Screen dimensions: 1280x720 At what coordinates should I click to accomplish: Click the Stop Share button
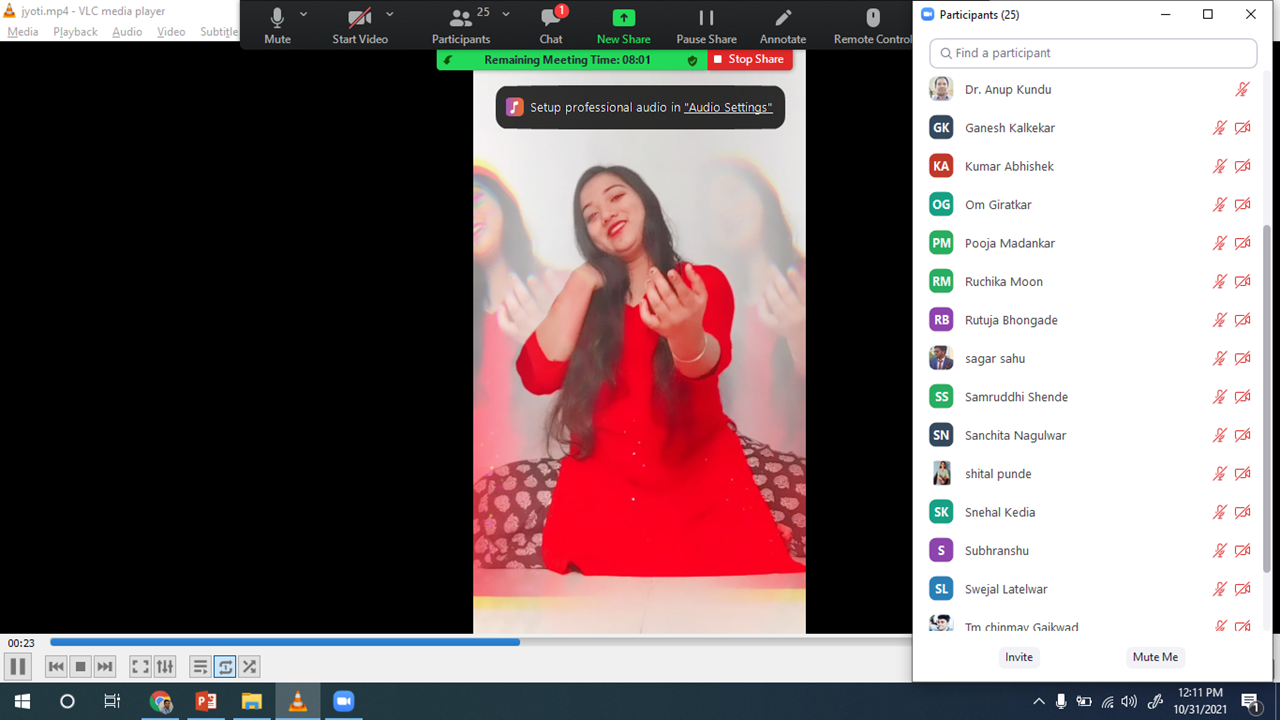(750, 60)
